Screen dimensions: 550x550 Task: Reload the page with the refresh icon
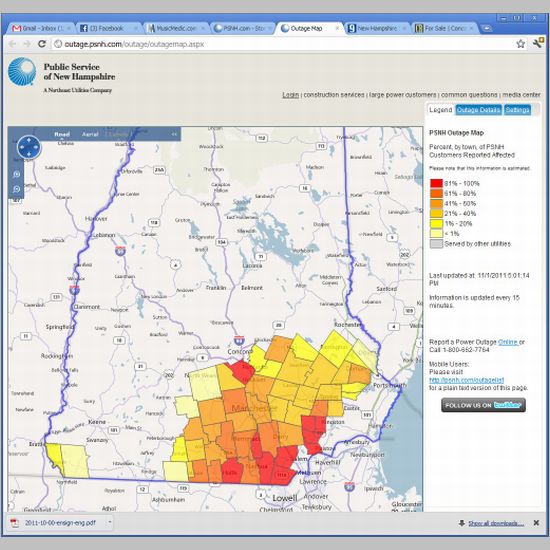pos(42,44)
